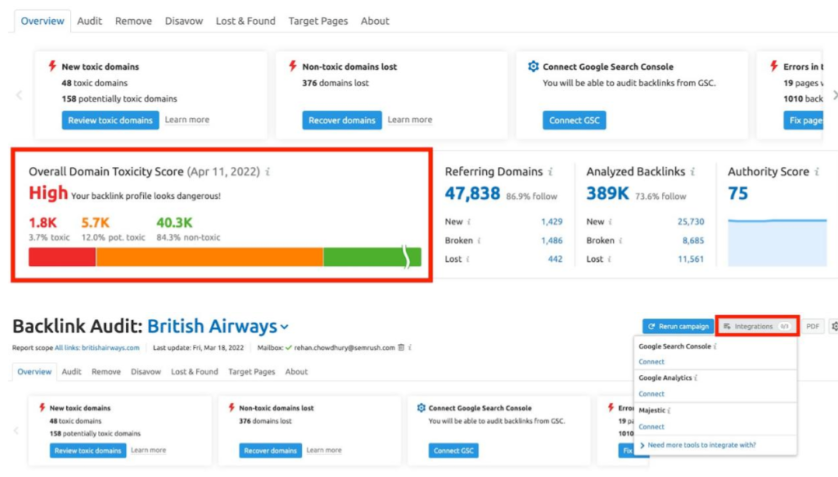The image size is (838, 477).
Task: Click lightning icon on upper New toxic domains card
Action: [52, 66]
